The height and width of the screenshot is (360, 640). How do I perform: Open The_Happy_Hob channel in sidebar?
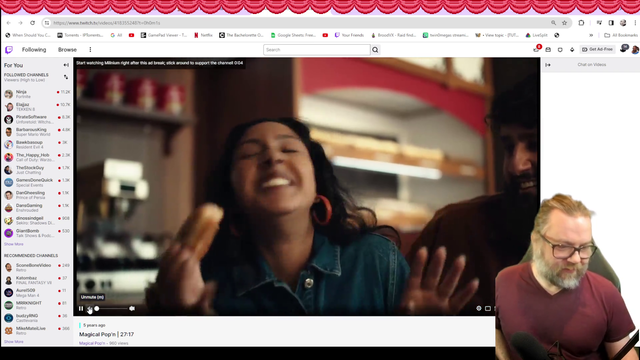click(37, 157)
